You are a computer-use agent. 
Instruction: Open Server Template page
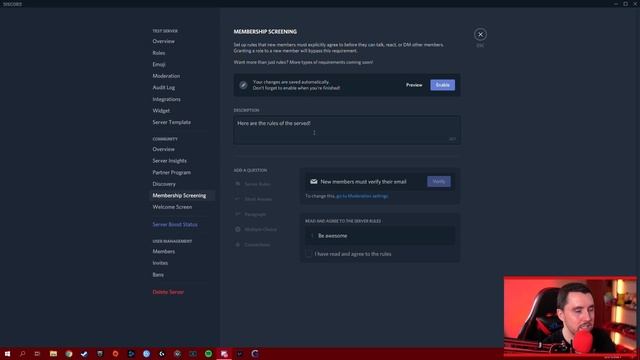(171, 122)
